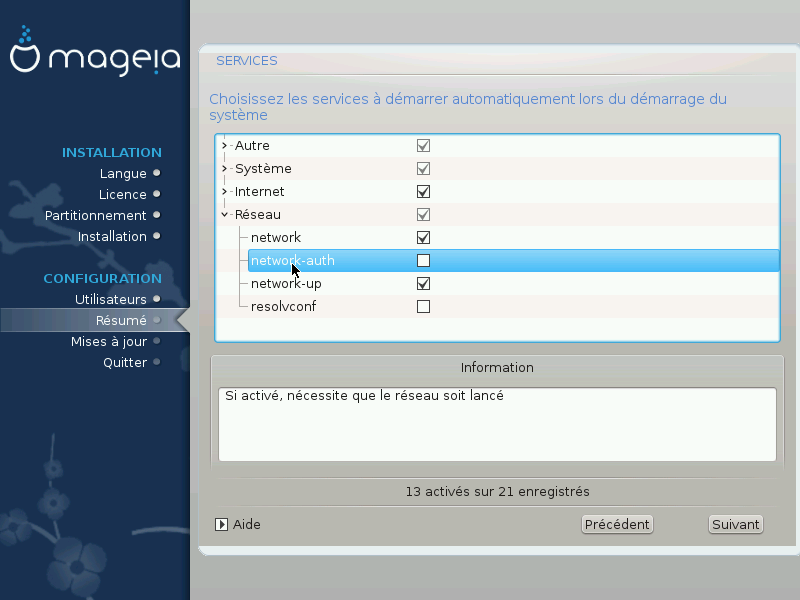This screenshot has width=800, height=600.
Task: Go back with the Précédent button
Action: (617, 524)
